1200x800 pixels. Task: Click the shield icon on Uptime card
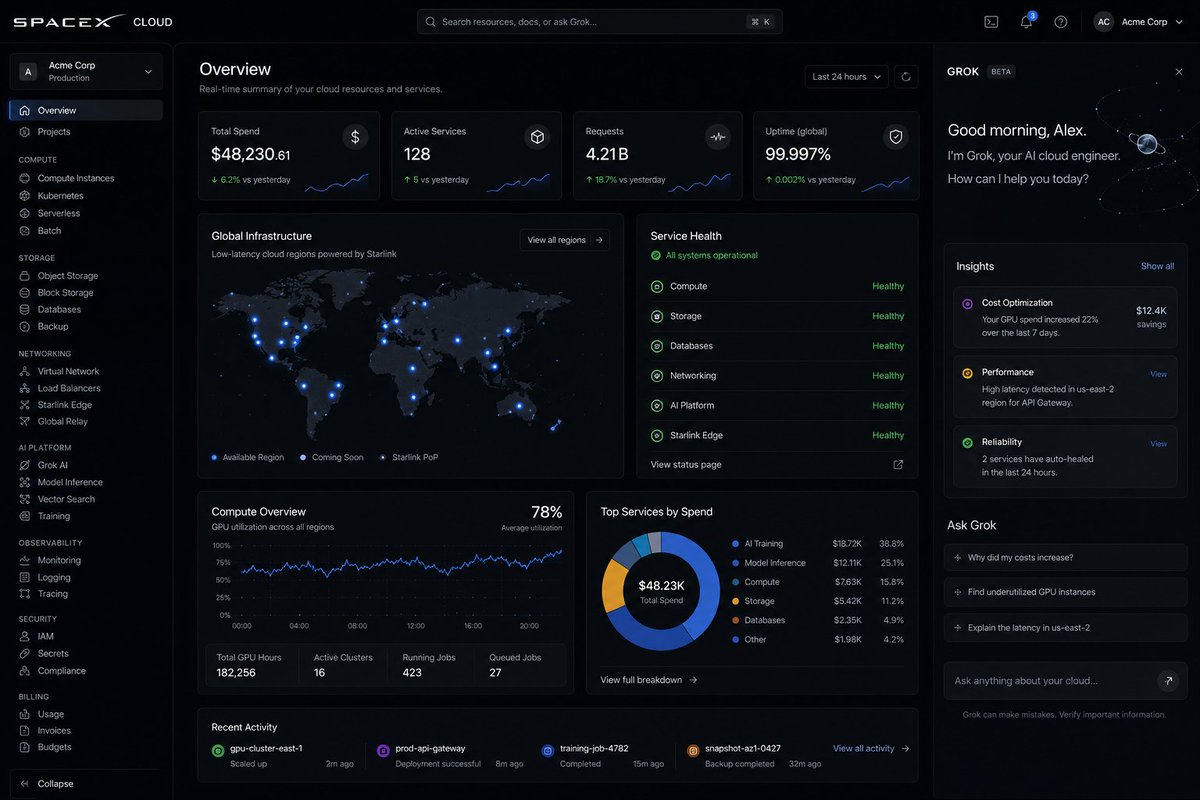(896, 138)
